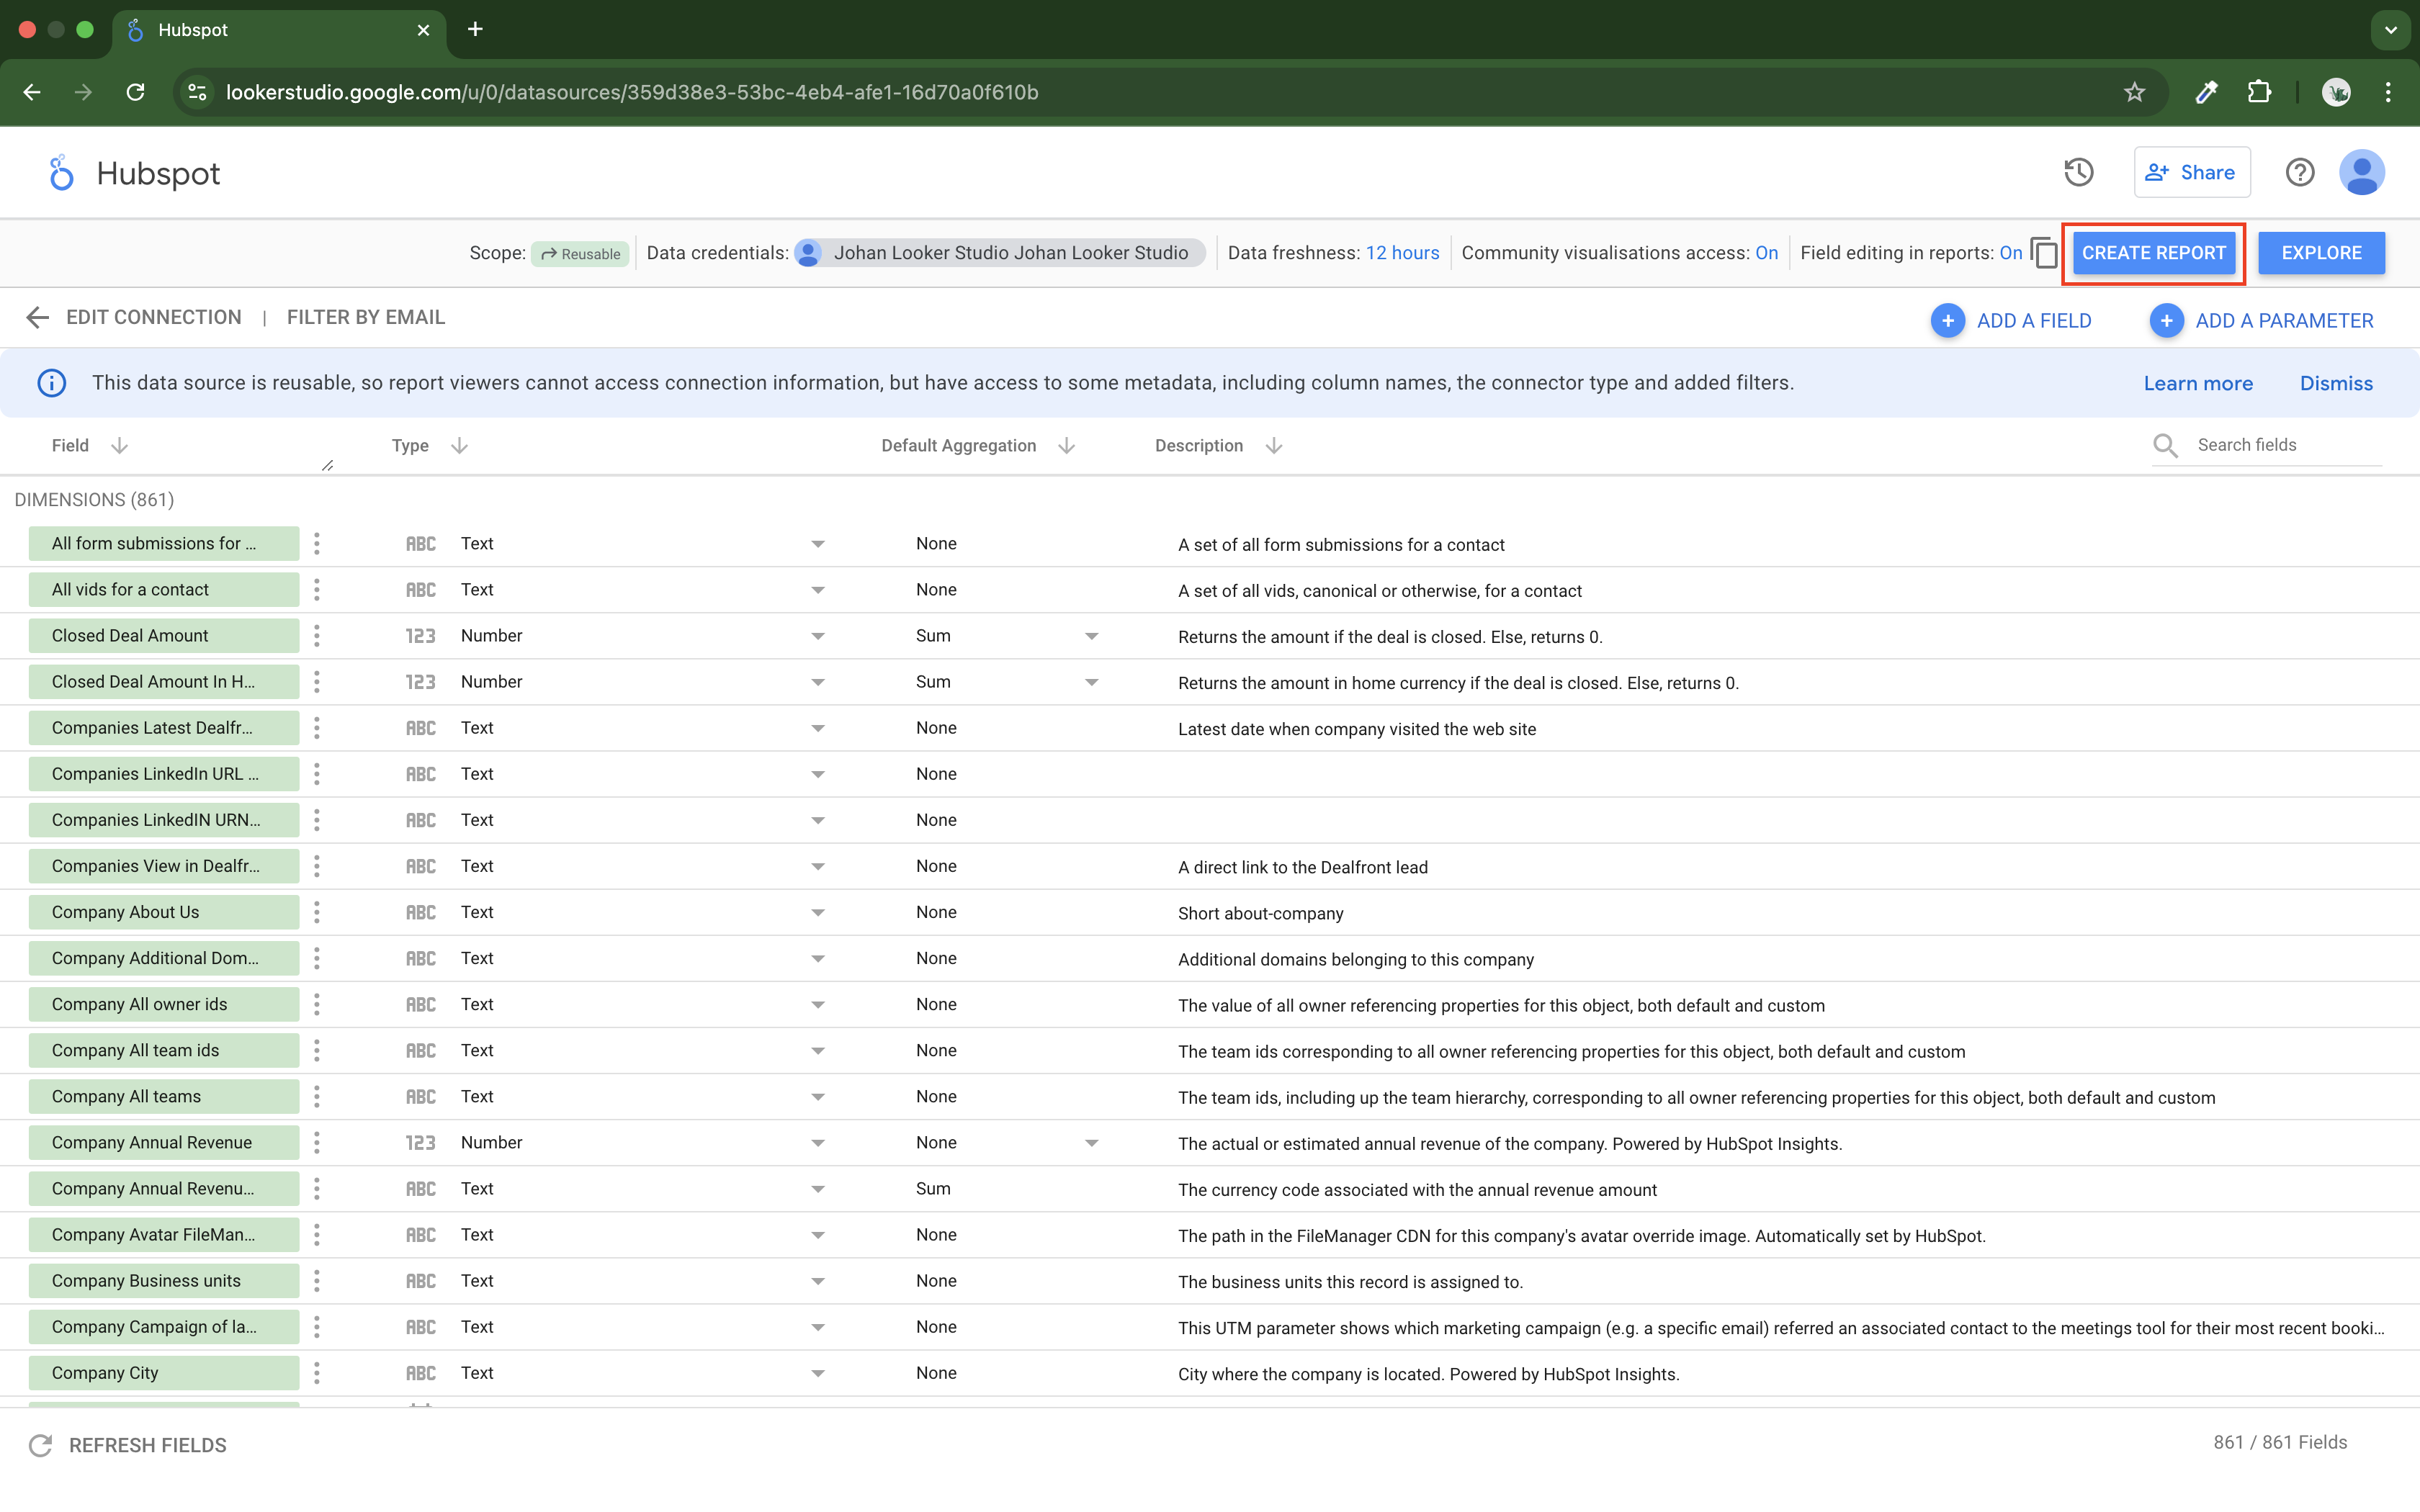Click the Reusable scope badge

click(580, 254)
